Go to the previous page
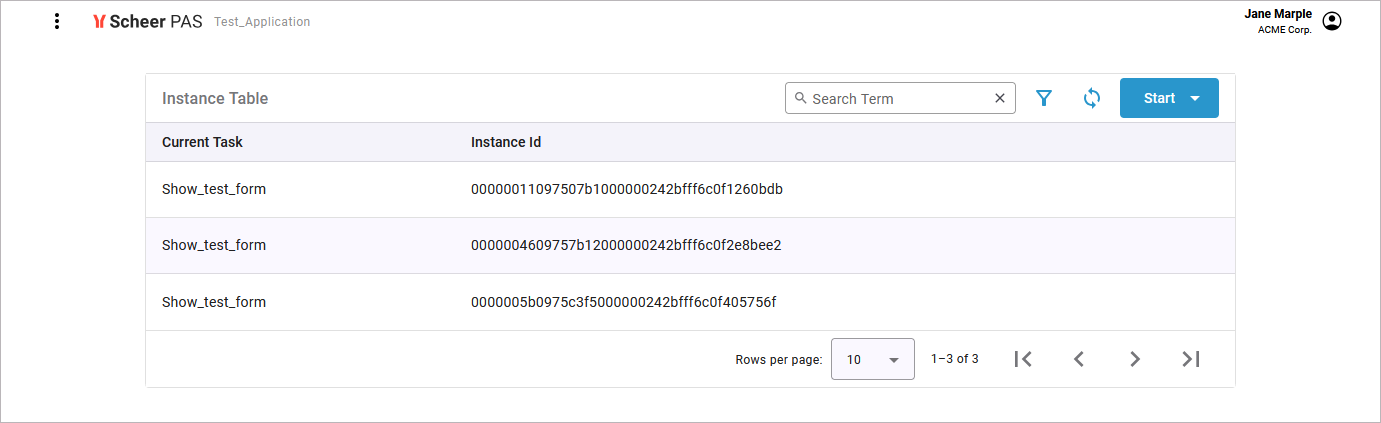Image resolution: width=1381 pixels, height=423 pixels. point(1078,359)
